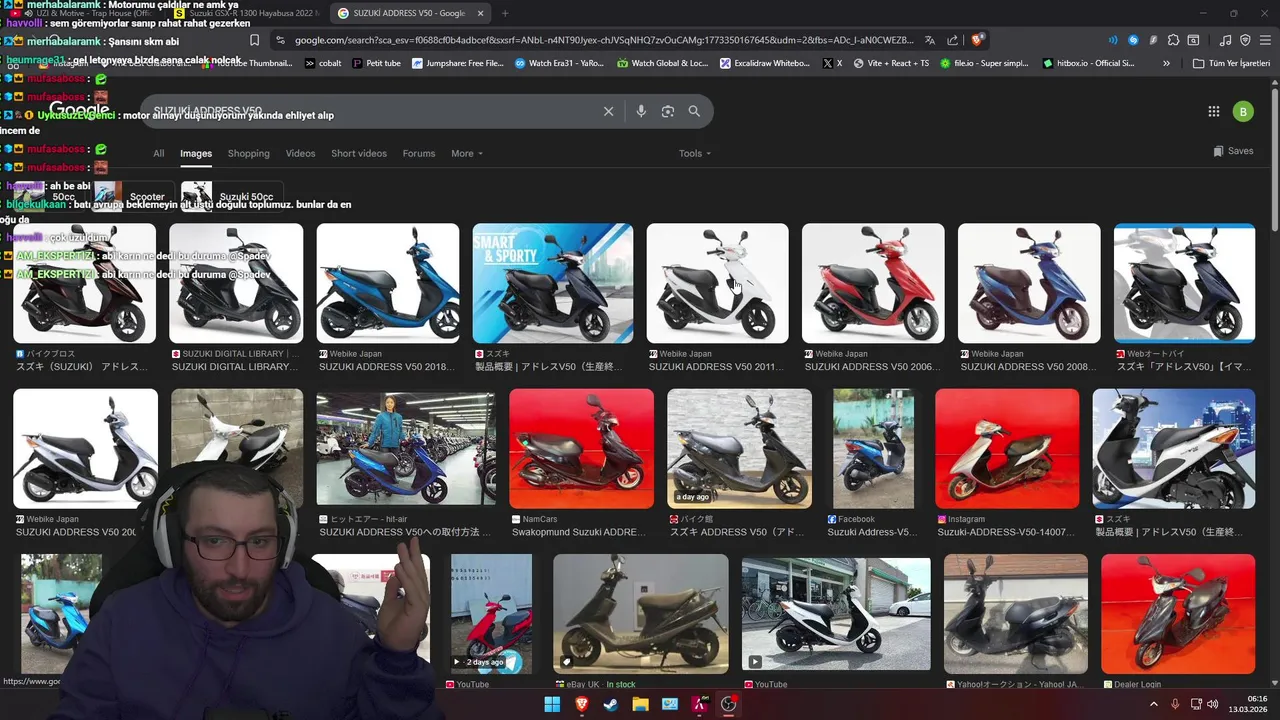Open a new browser tab

(505, 13)
